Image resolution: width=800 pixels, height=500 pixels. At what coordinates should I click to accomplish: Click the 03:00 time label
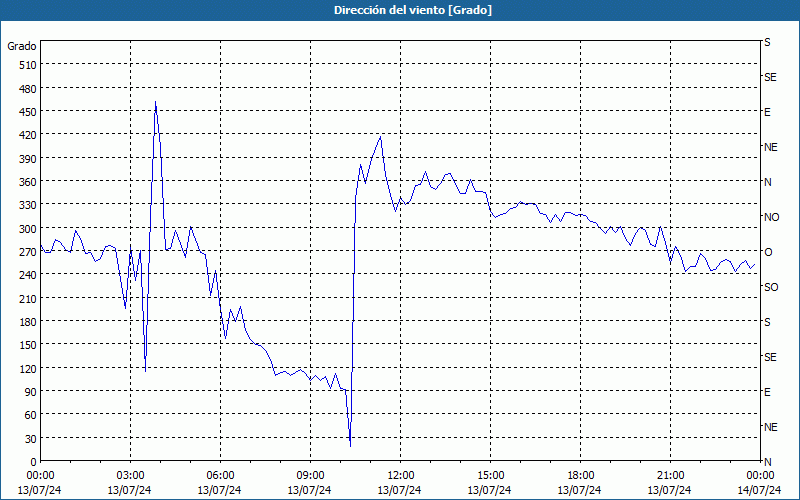click(130, 476)
